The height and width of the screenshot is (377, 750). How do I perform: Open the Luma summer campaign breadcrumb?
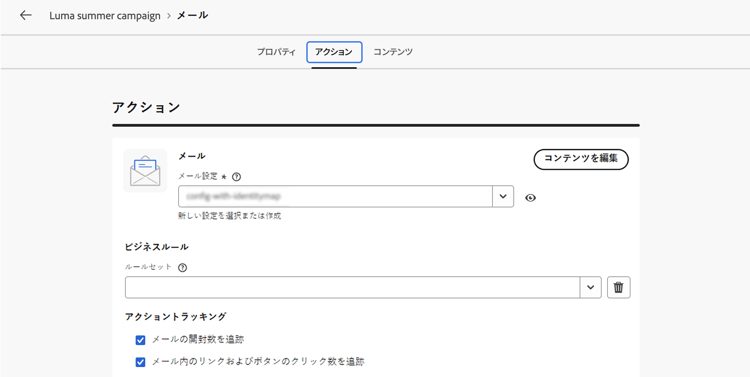click(105, 16)
